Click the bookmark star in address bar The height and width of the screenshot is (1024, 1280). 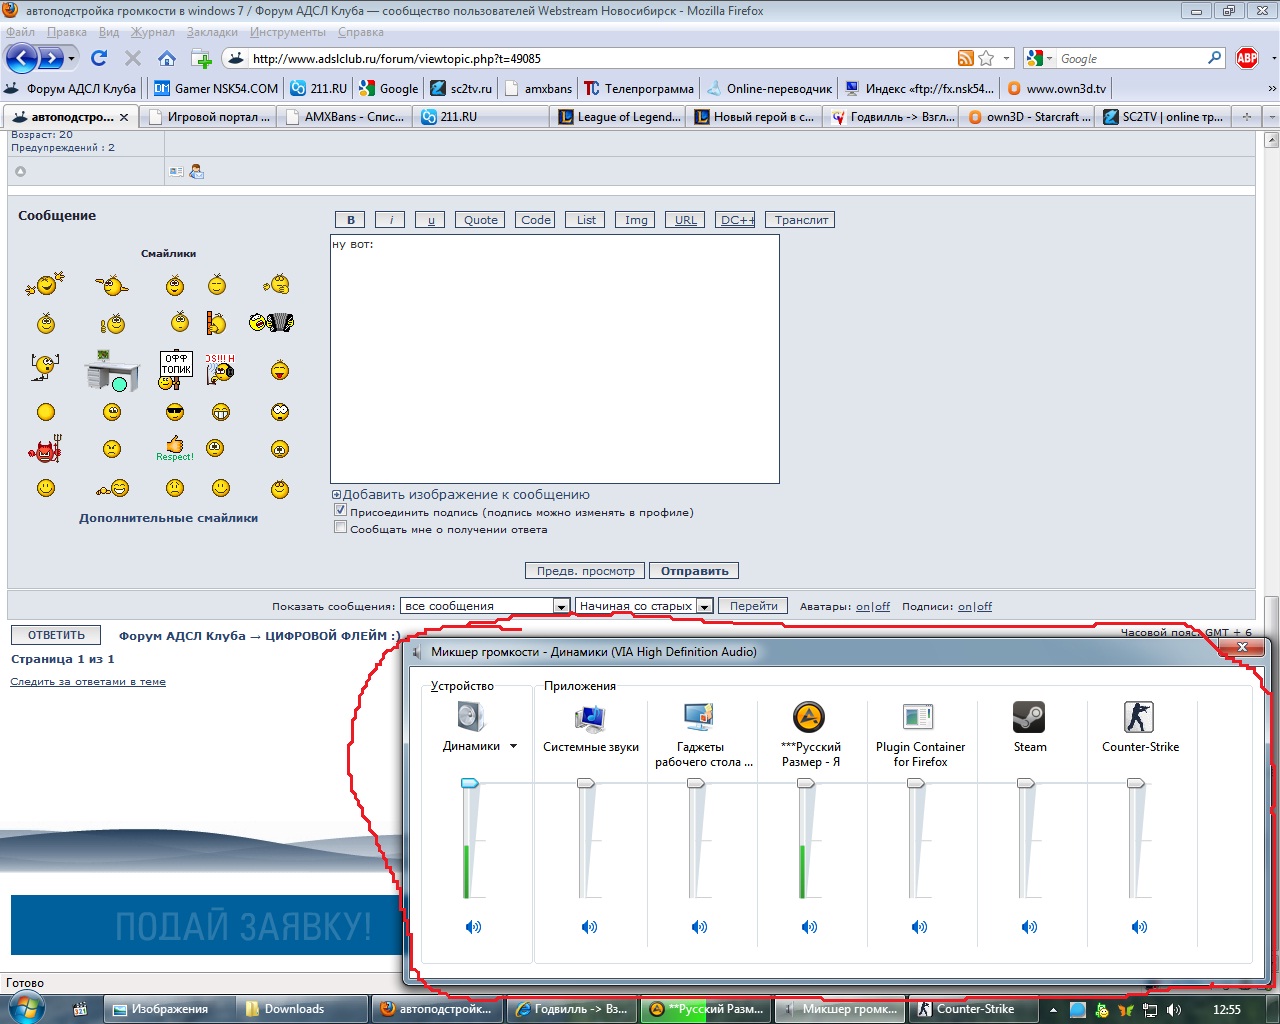tap(986, 58)
